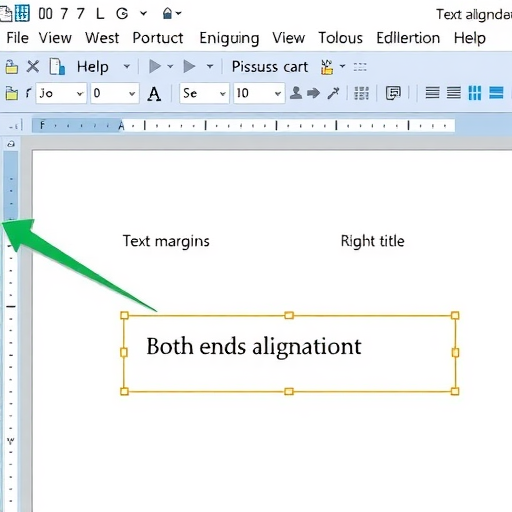The image size is (512, 512).
Task: Click the scissors cut icon
Action: [x=33, y=67]
